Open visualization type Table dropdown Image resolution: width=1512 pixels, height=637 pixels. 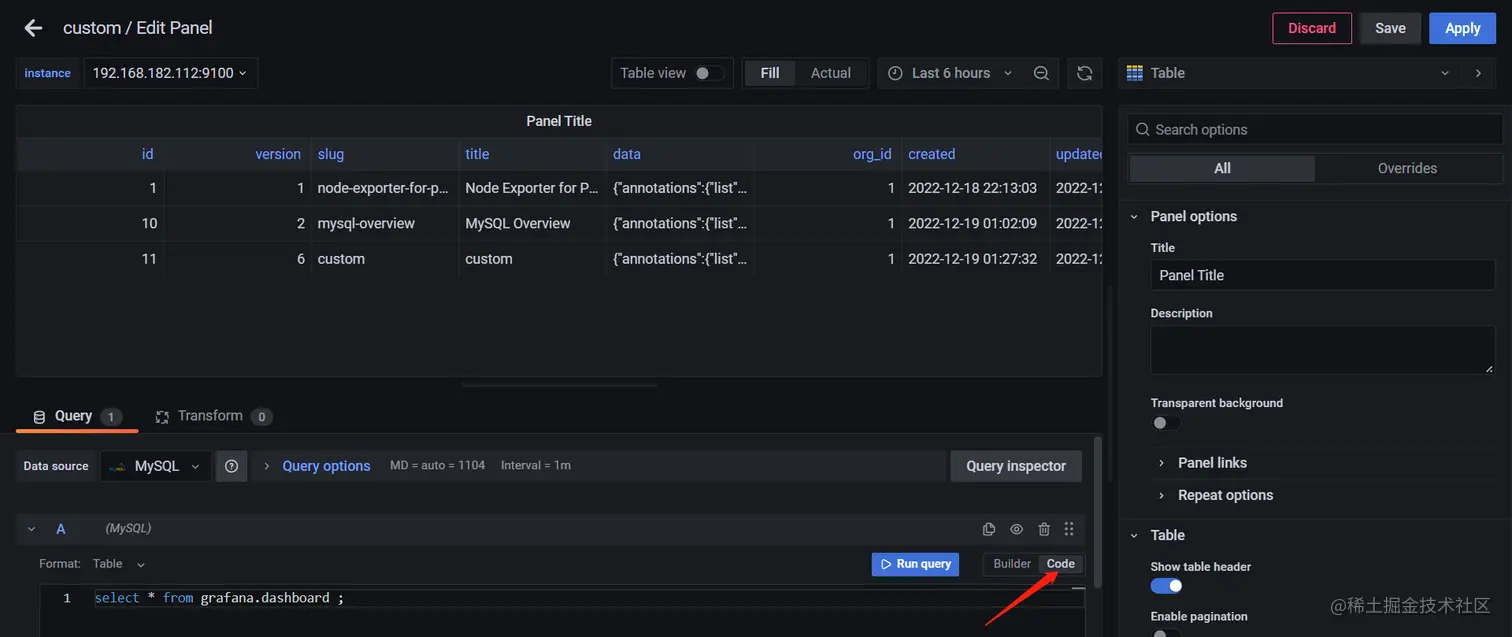click(1289, 73)
